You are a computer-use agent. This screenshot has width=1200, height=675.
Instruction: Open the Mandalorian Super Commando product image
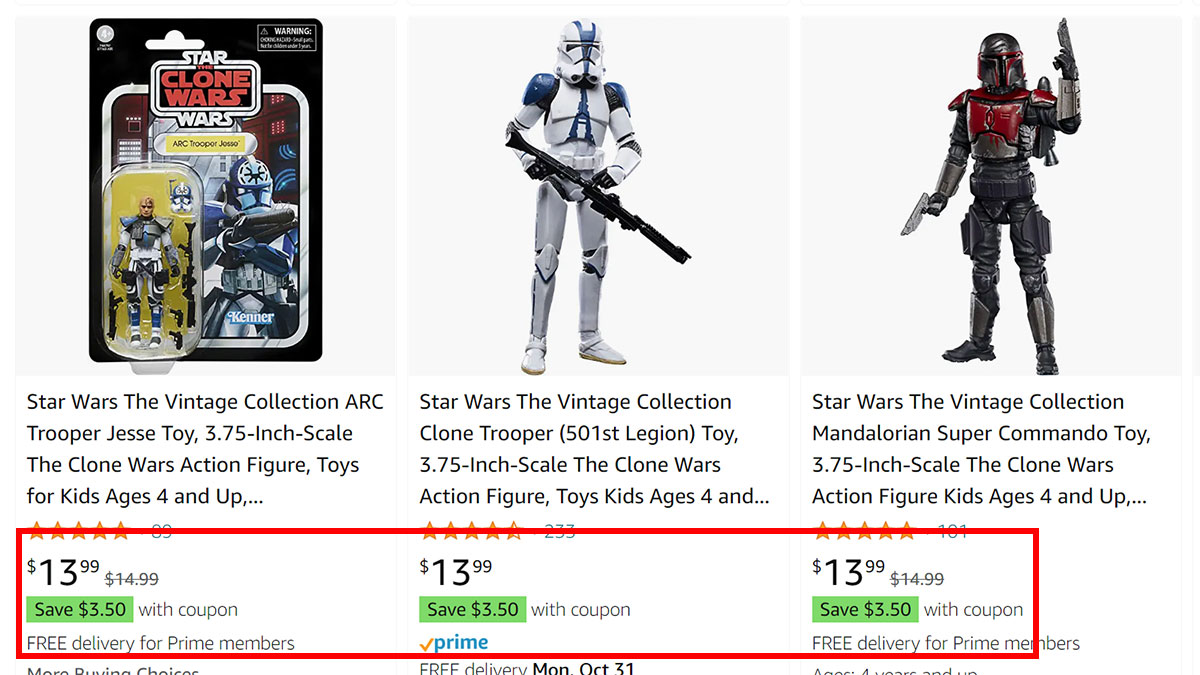(x=990, y=195)
